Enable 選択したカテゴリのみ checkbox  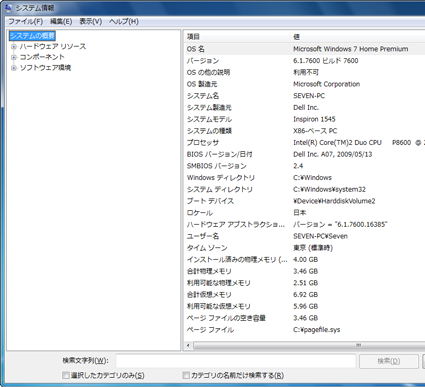point(66,375)
